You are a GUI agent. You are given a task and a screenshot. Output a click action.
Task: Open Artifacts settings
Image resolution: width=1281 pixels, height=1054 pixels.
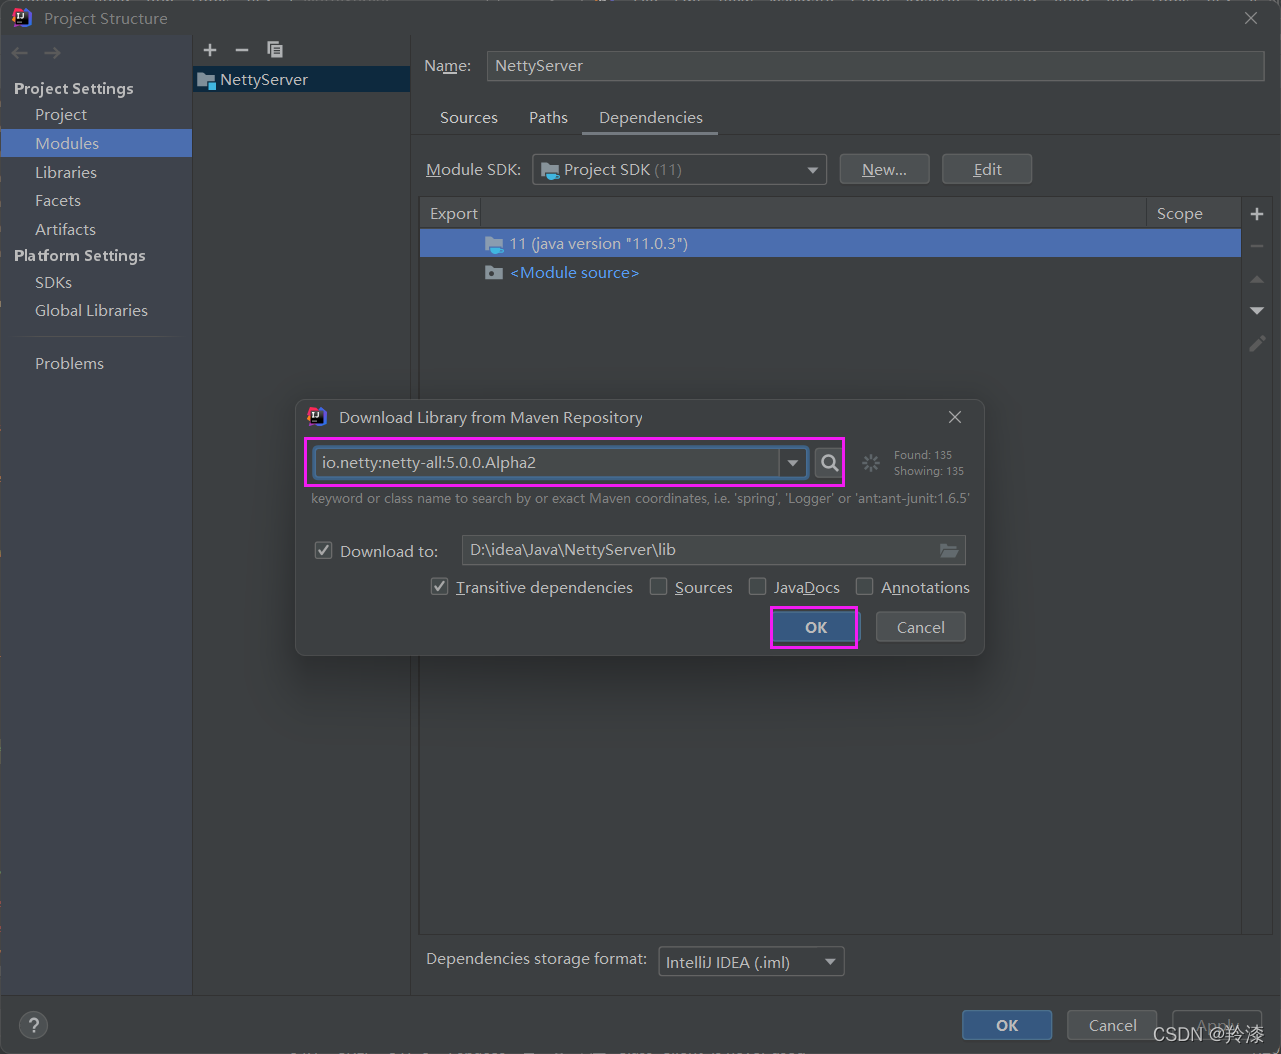tap(65, 230)
